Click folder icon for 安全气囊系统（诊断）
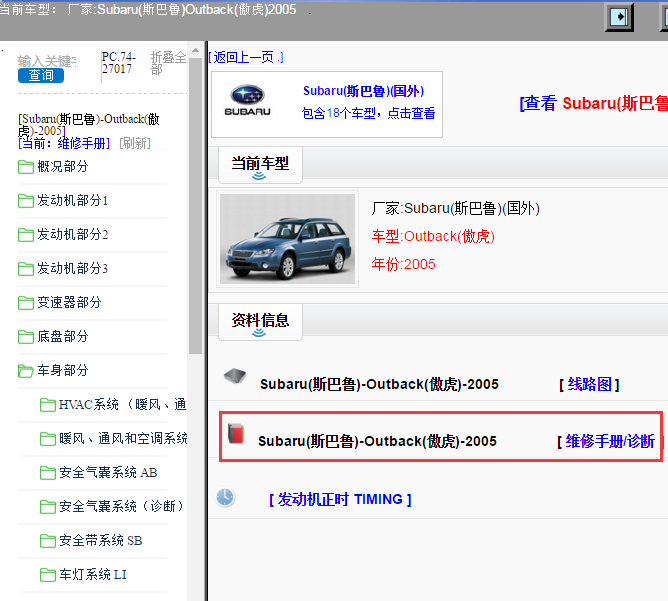The width and height of the screenshot is (668, 601). pos(47,507)
